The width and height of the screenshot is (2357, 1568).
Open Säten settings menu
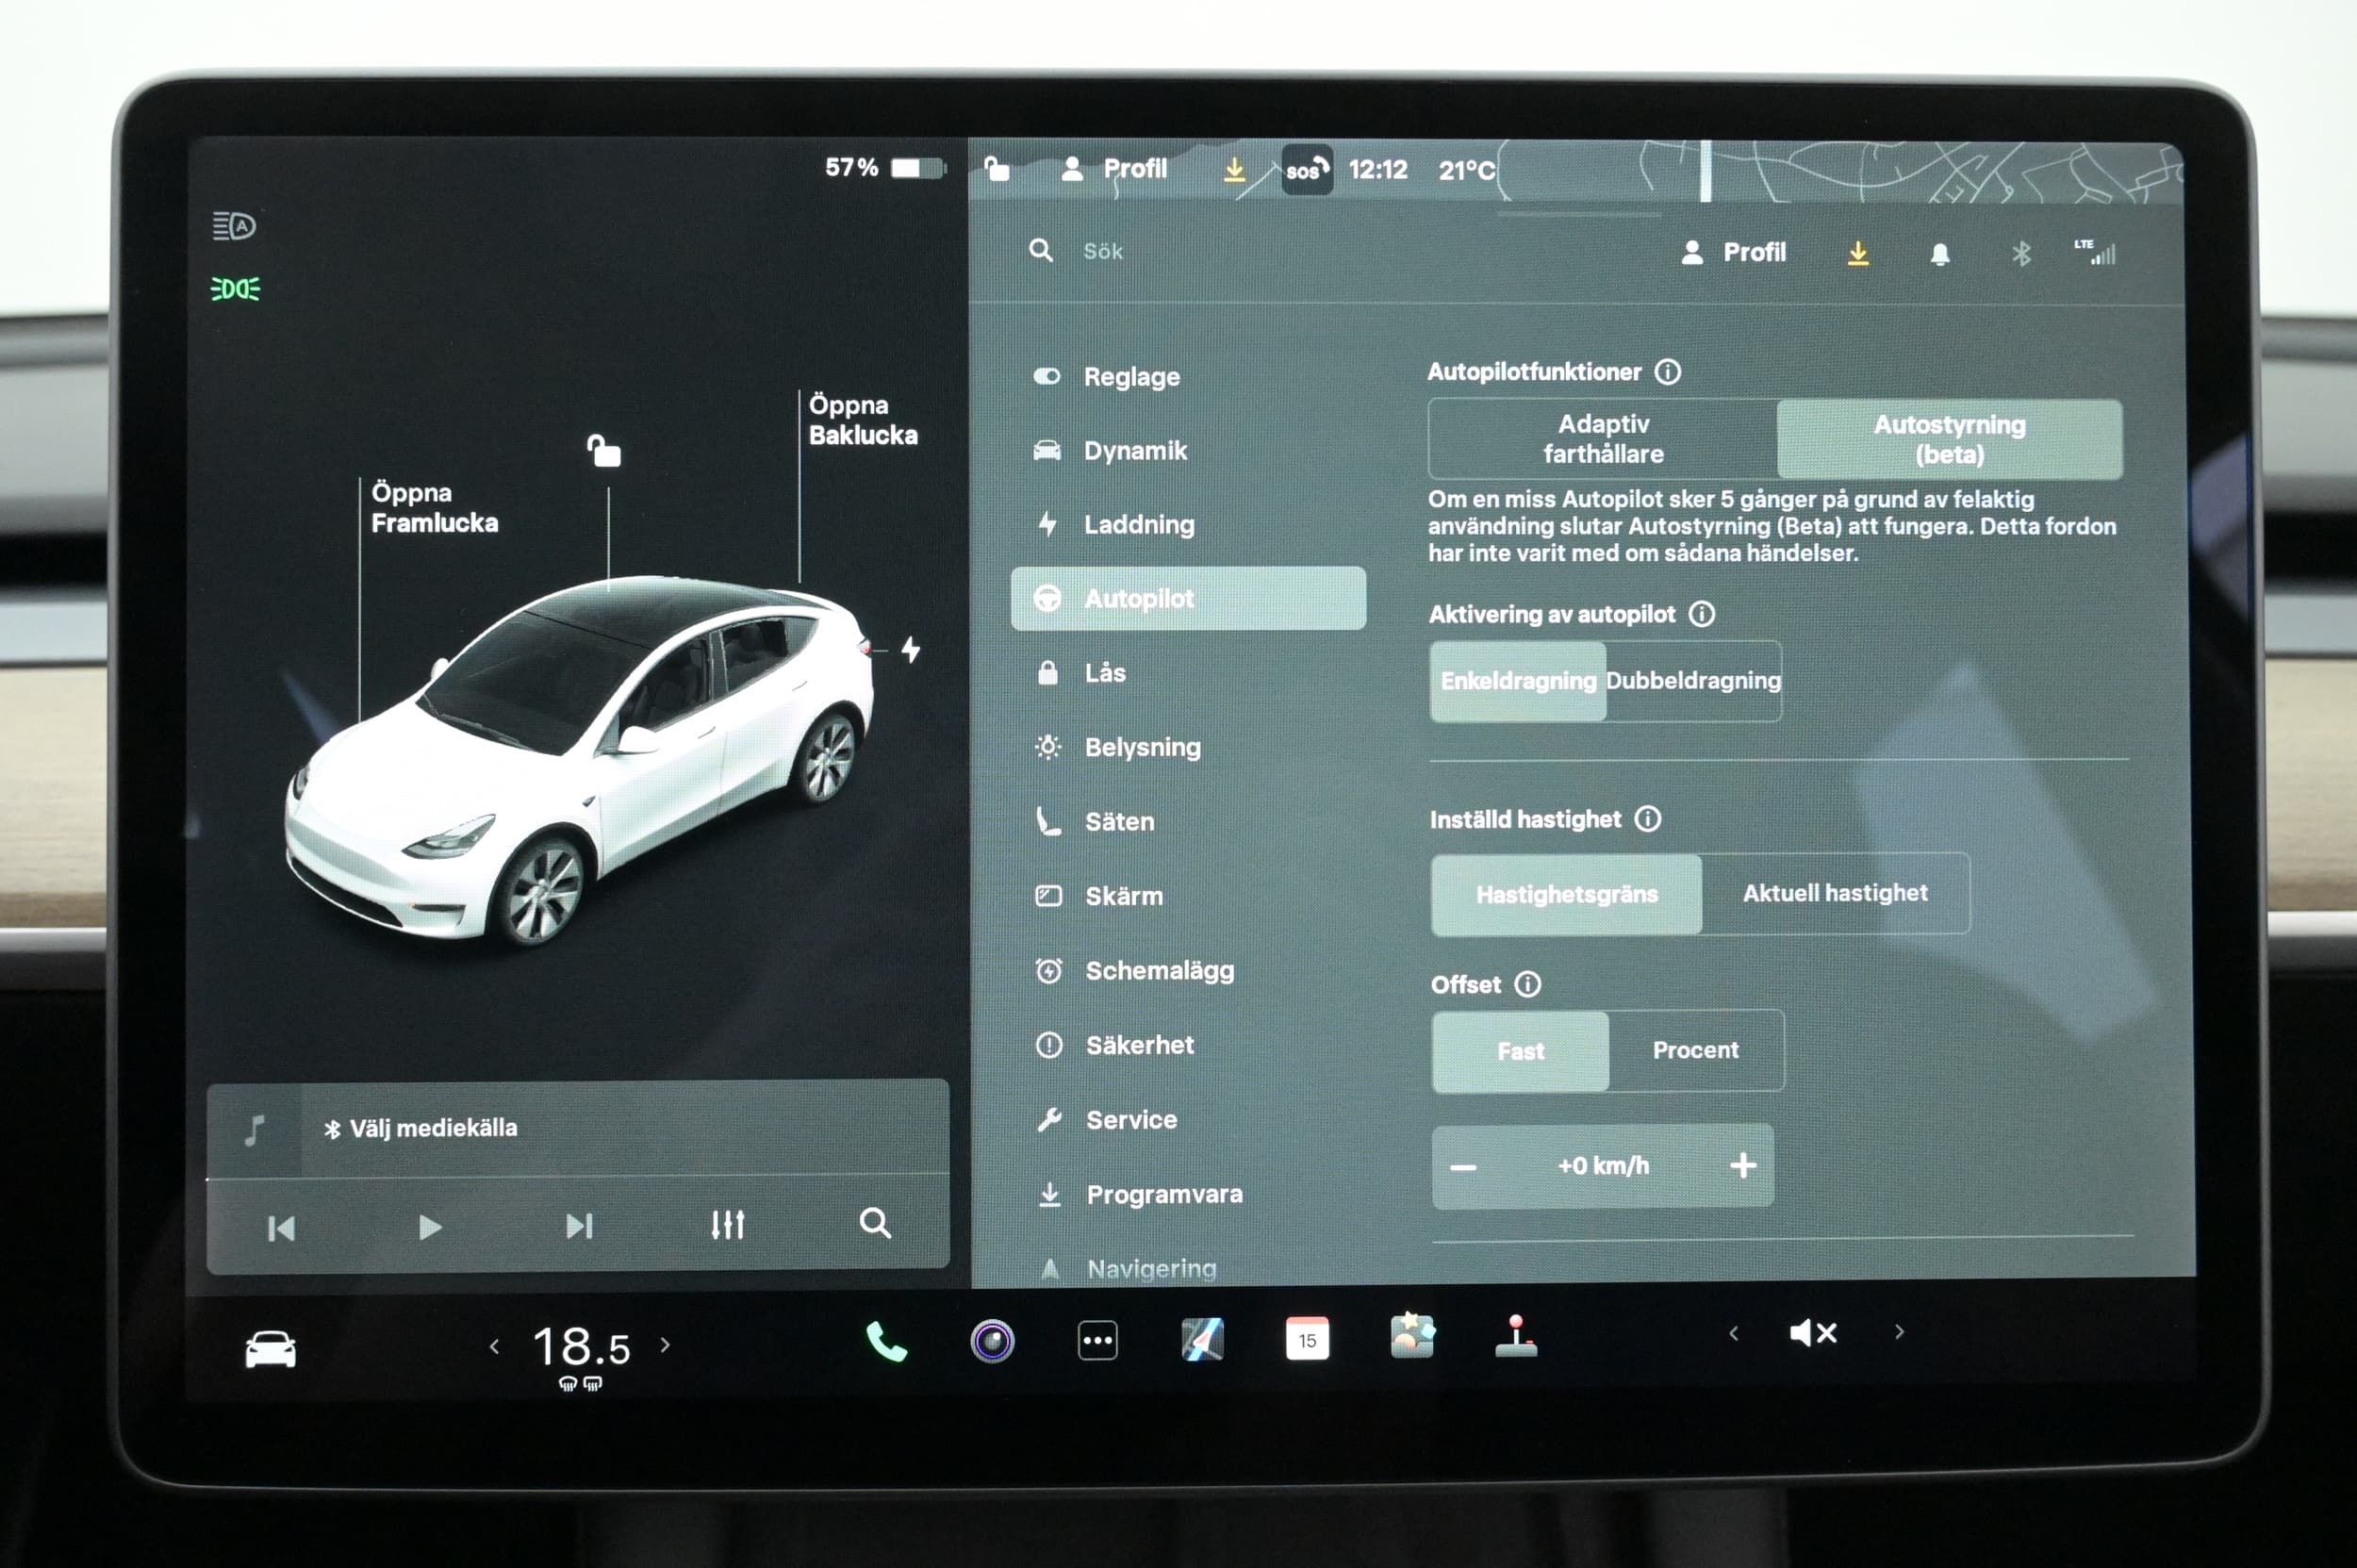pyautogui.click(x=1188, y=822)
